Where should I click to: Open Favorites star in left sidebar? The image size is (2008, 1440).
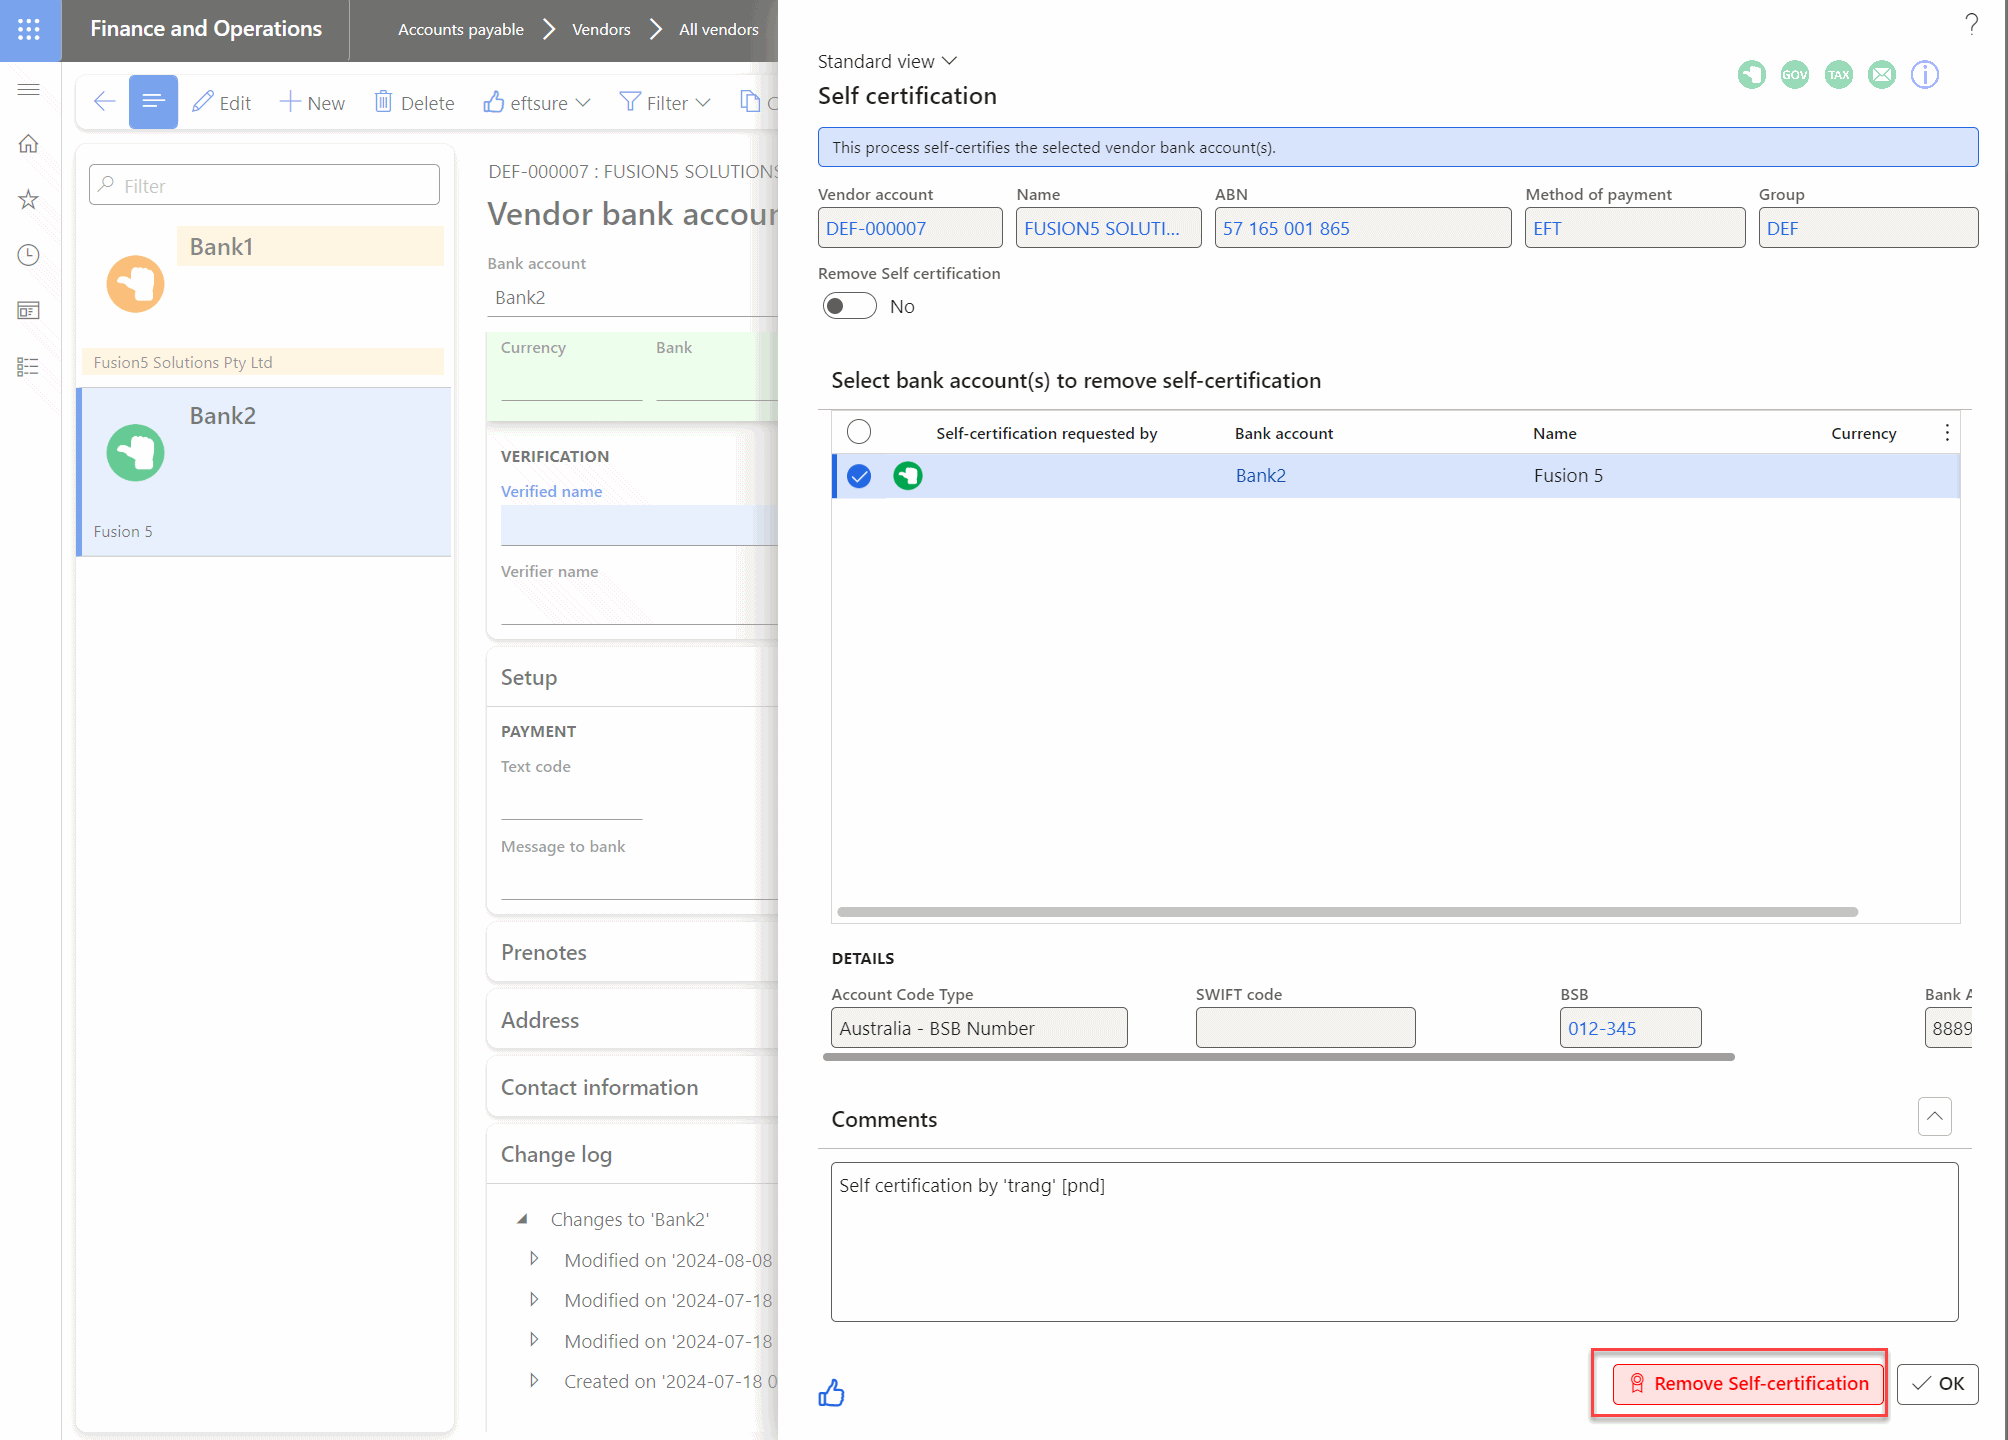pos(29,200)
